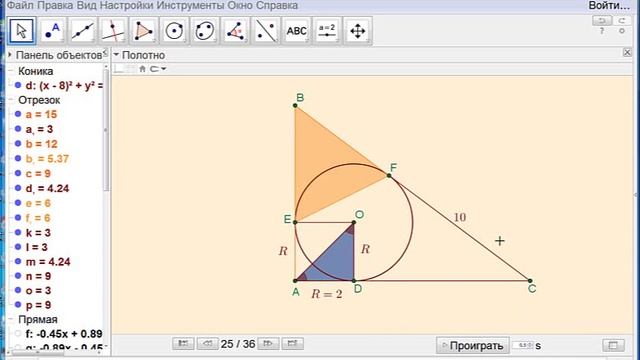Image resolution: width=640 pixels, height=360 pixels.
Task: Collapse the Отрезок category
Action: tap(11, 100)
